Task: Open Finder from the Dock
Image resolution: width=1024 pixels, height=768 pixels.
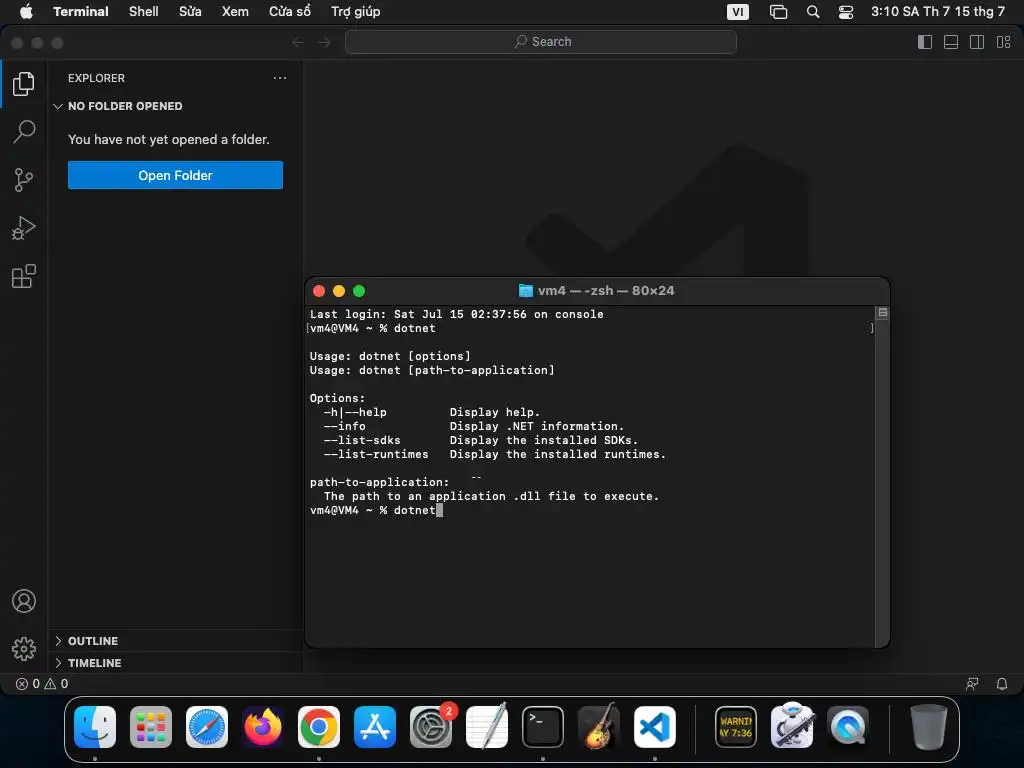Action: click(95, 727)
